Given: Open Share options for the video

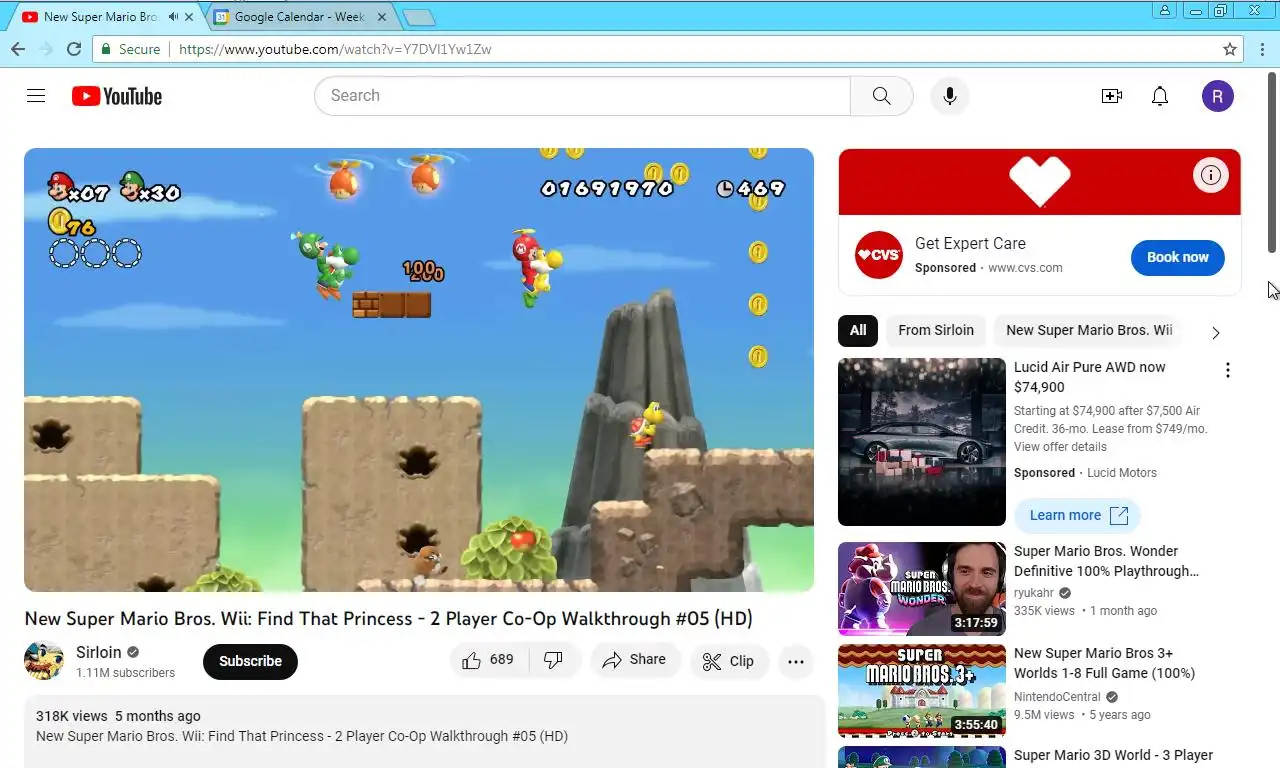Looking at the screenshot, I should 635,660.
